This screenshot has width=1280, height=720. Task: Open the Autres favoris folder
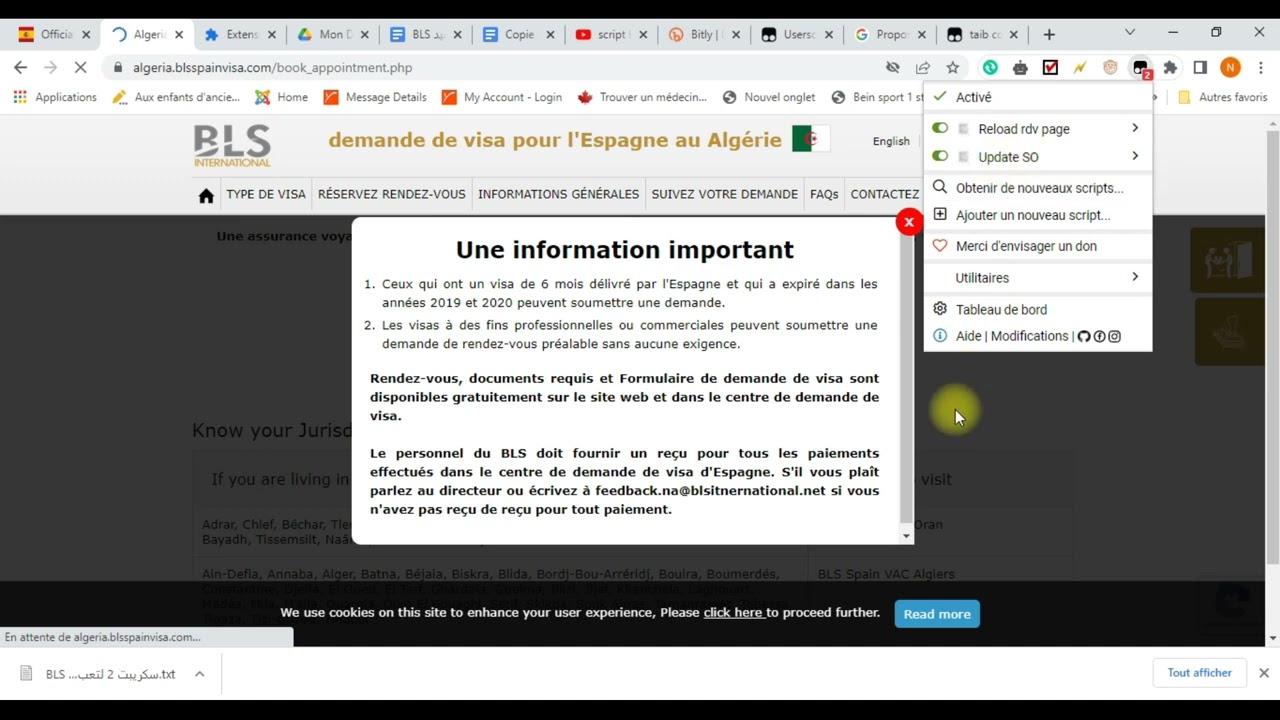(x=1223, y=97)
